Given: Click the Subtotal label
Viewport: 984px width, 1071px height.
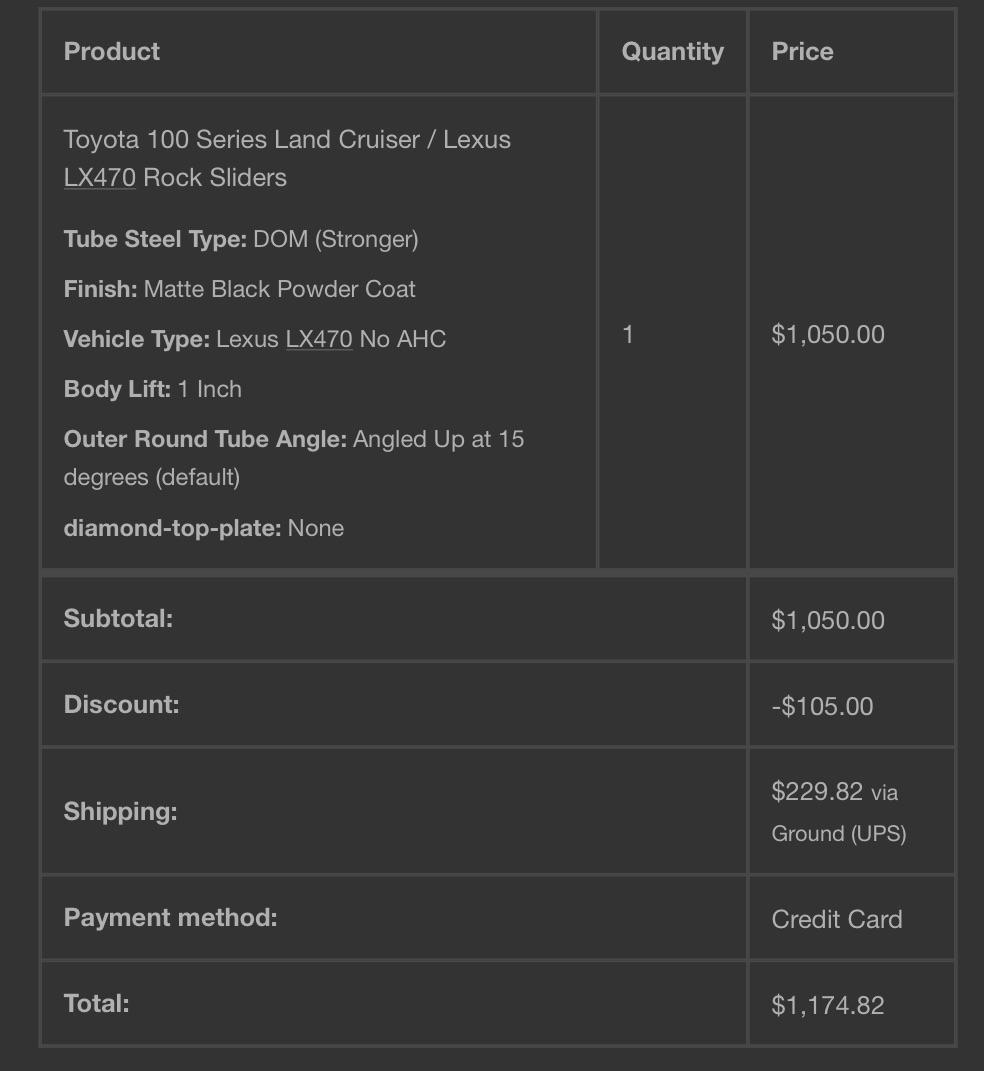Looking at the screenshot, I should 118,619.
